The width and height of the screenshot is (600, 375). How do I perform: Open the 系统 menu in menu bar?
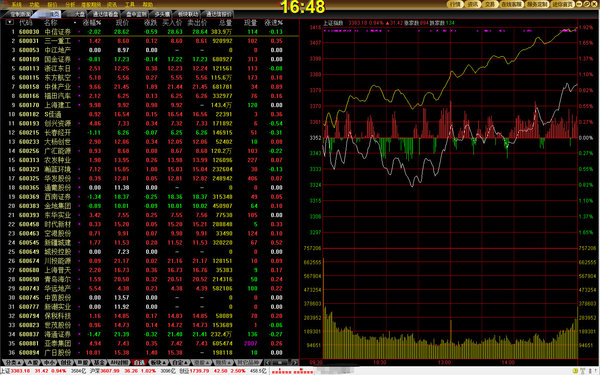16,4
